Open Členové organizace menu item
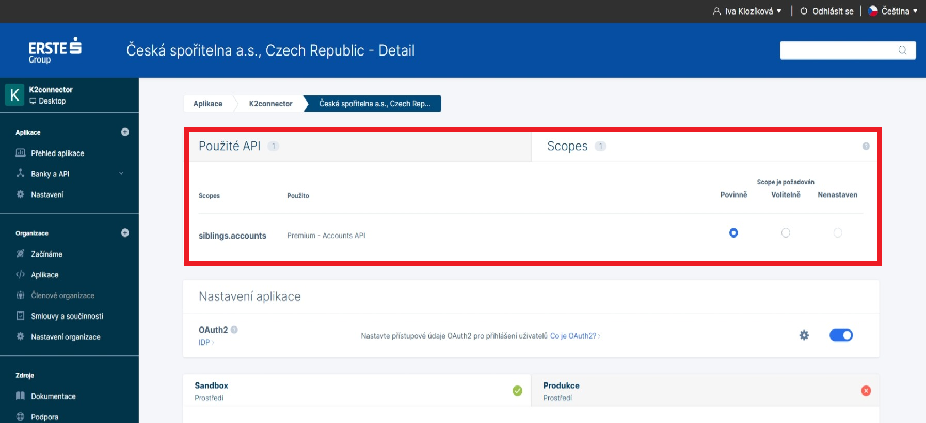Screen dimensions: 926x423 tap(62, 295)
